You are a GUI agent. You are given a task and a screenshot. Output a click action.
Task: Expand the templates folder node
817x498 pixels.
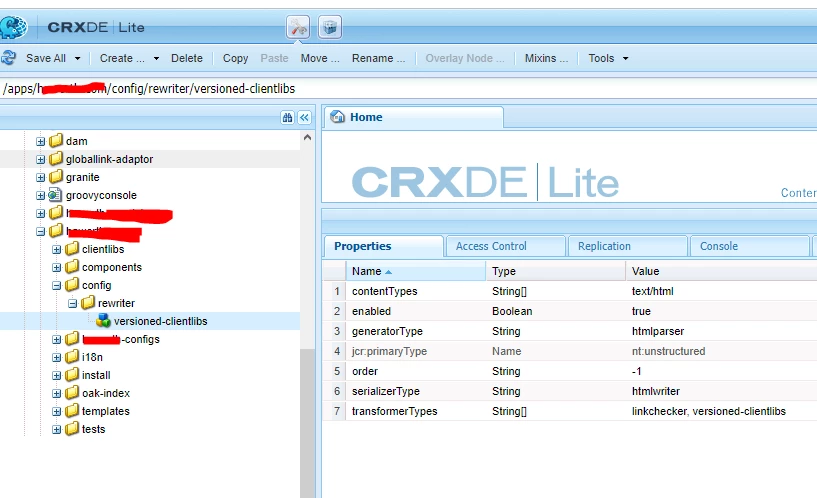pyautogui.click(x=57, y=412)
